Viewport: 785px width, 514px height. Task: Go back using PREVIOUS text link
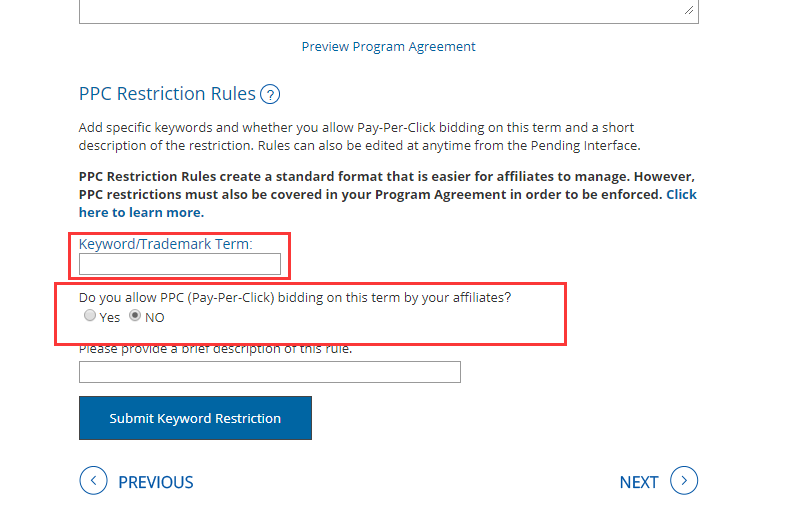pyautogui.click(x=156, y=482)
